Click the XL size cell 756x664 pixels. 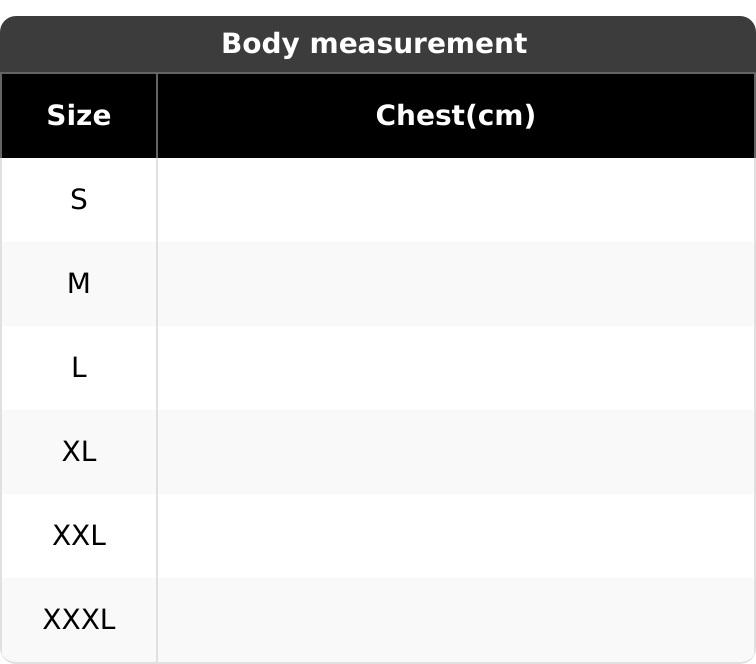tap(79, 452)
